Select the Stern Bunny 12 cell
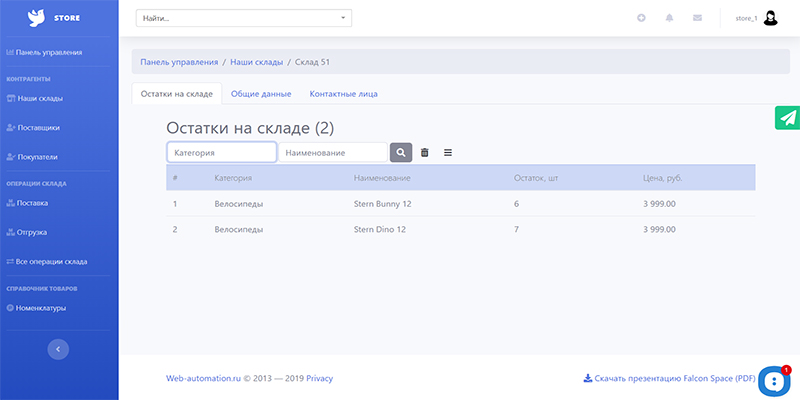Viewport: 800px width, 400px height. click(383, 204)
